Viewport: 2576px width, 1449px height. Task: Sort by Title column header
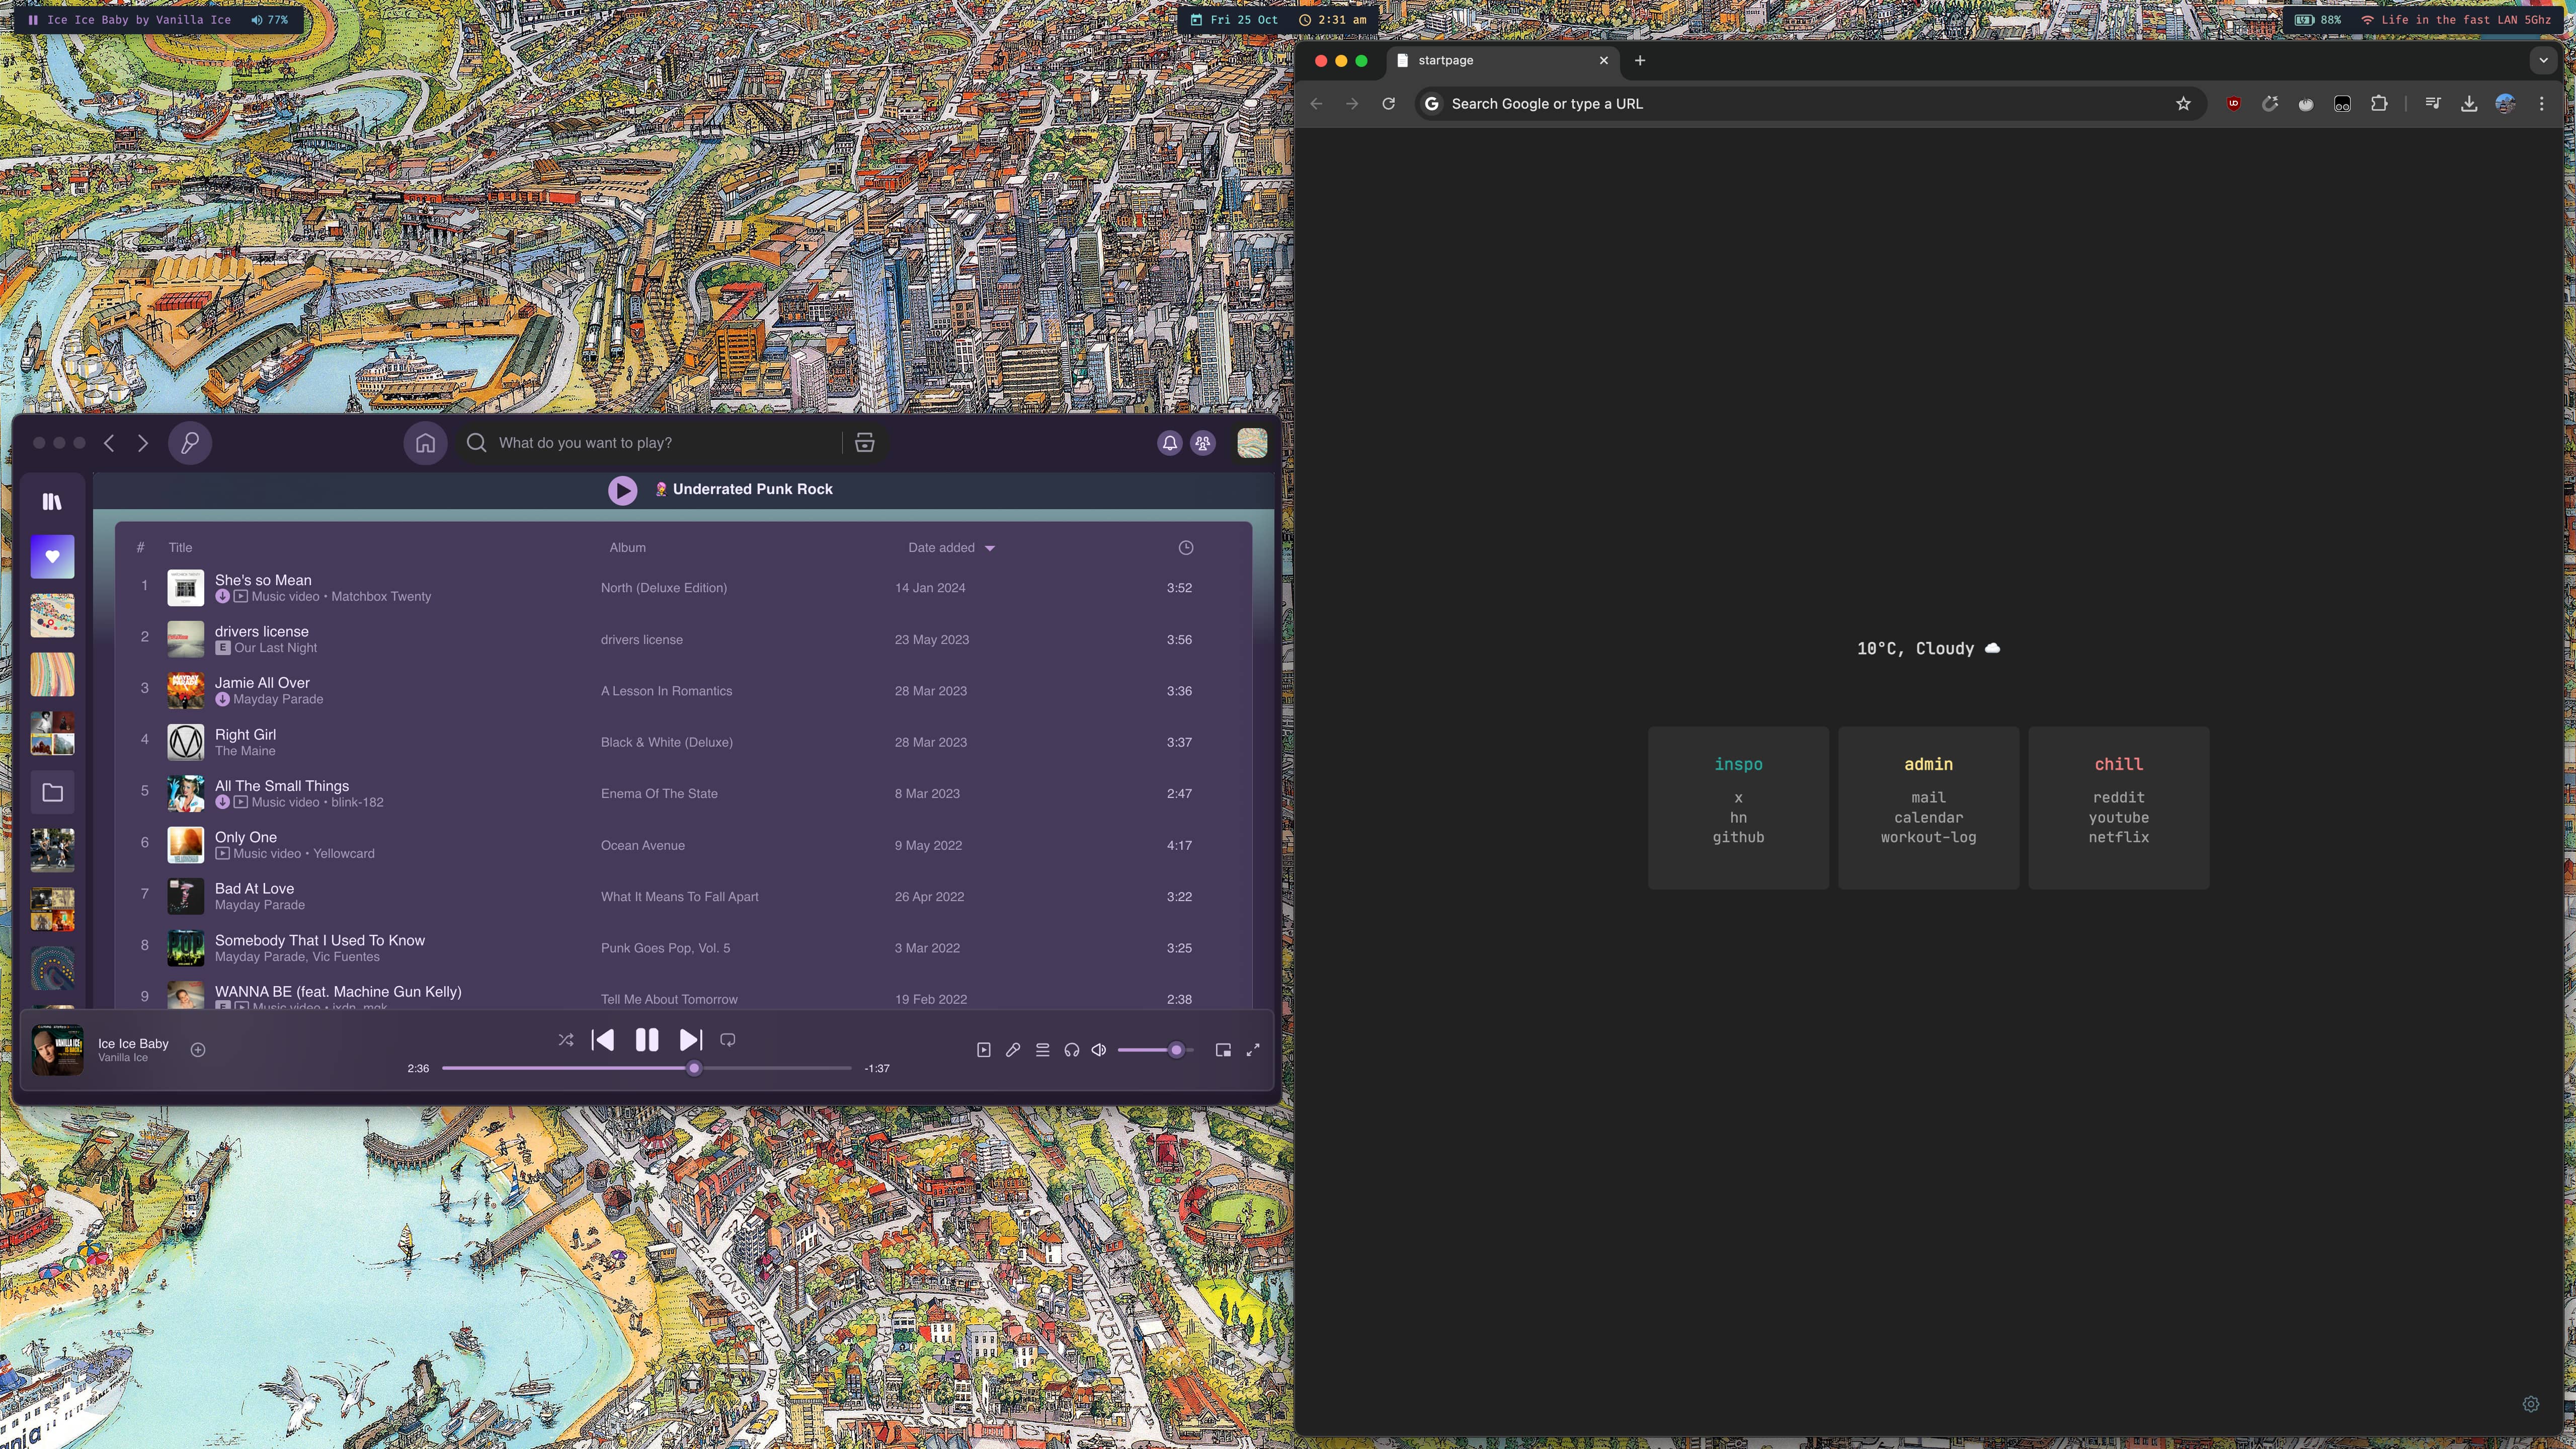point(180,548)
